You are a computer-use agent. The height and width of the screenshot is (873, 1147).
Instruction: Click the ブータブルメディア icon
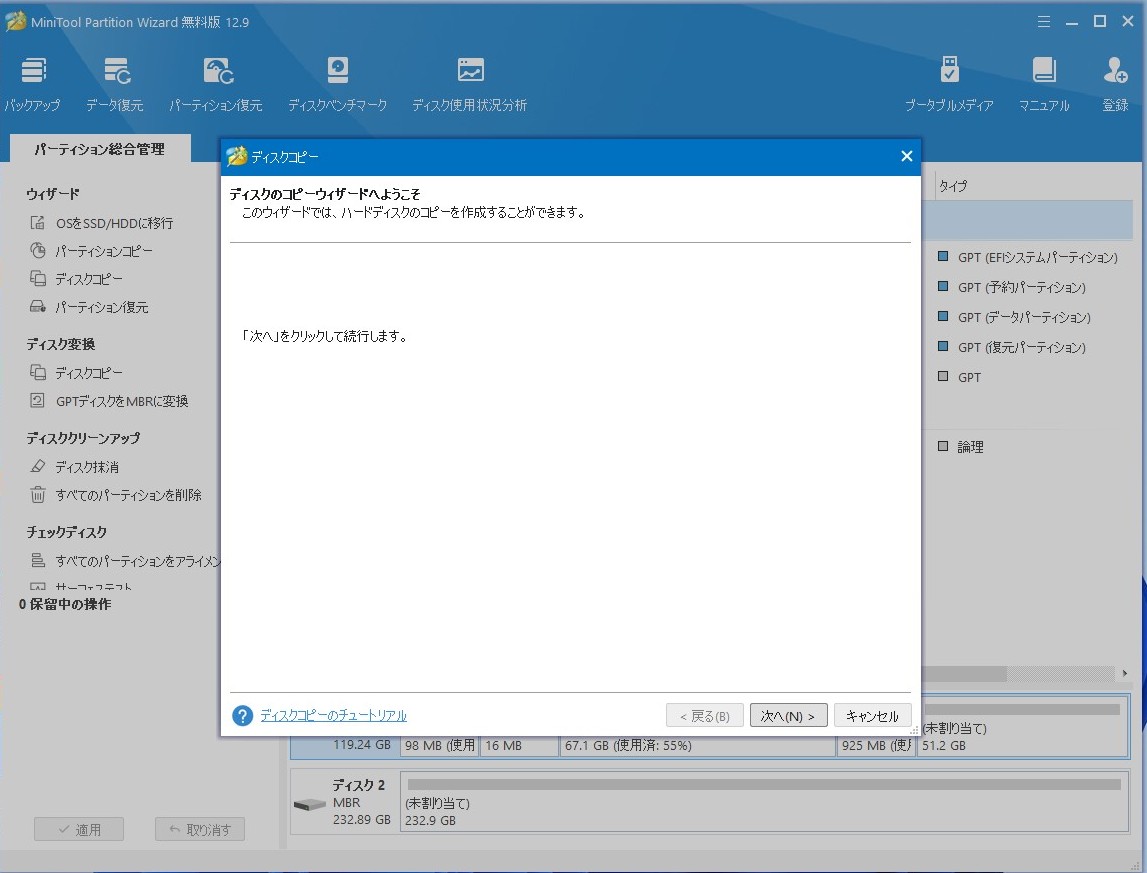tap(949, 72)
